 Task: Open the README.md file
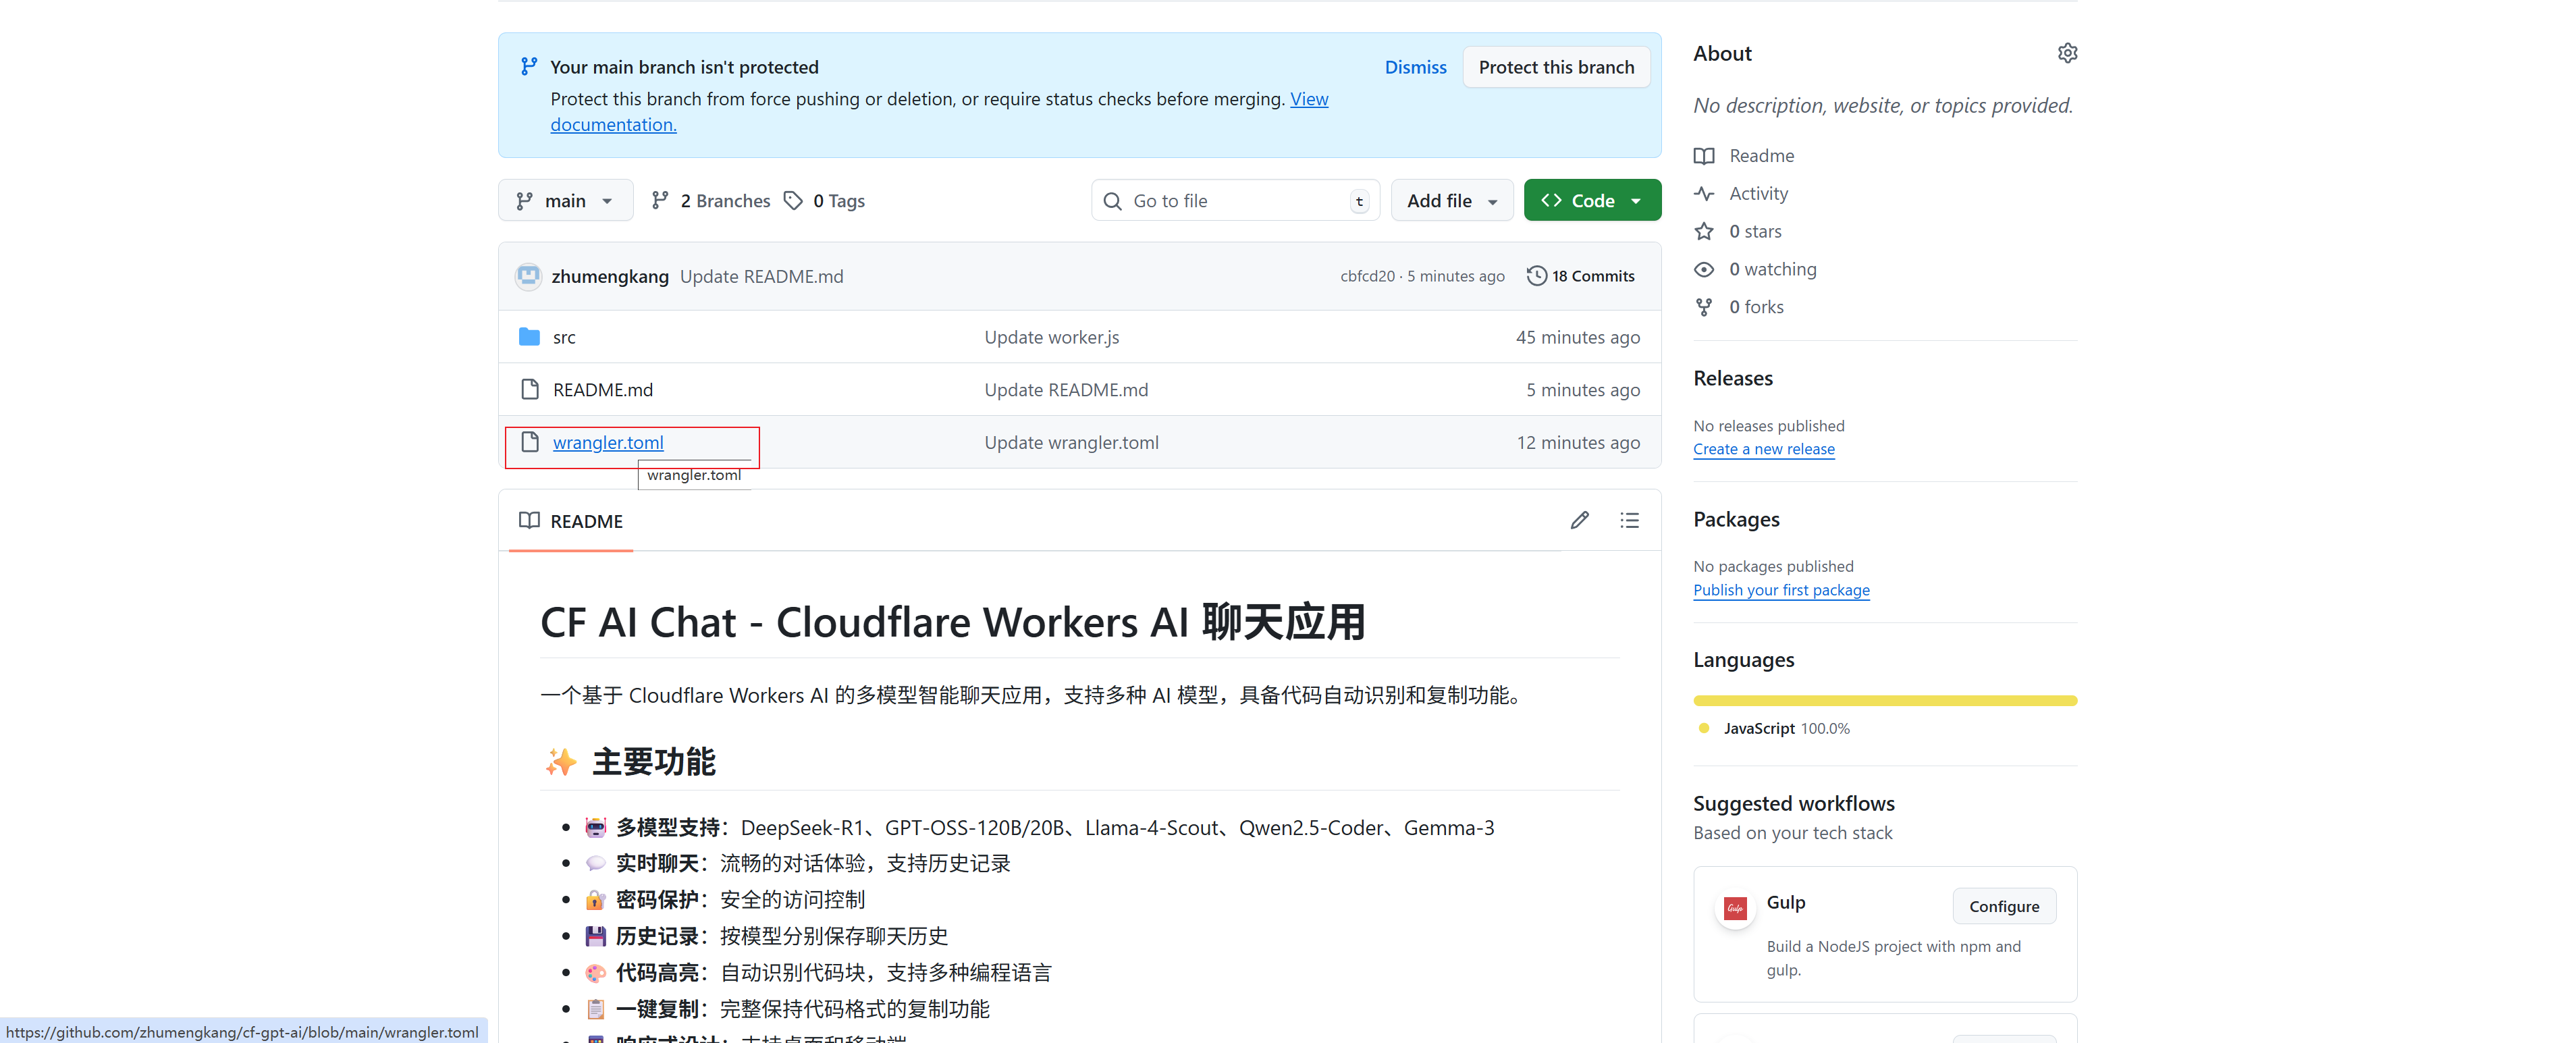[602, 390]
